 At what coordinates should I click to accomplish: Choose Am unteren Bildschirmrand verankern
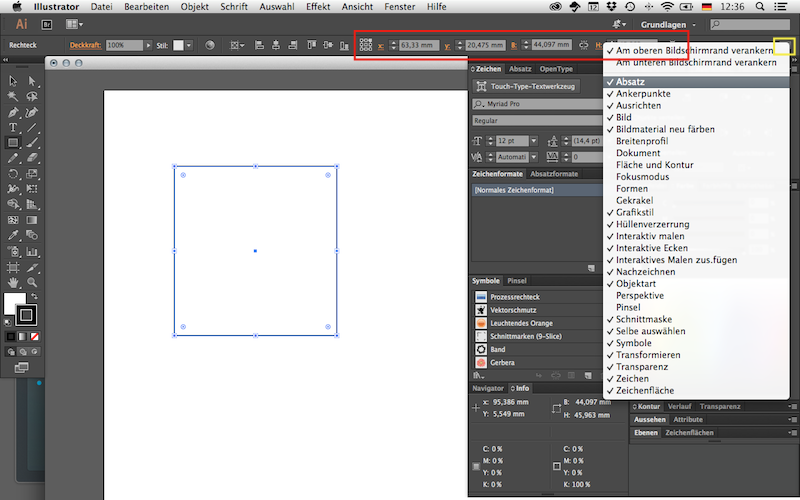pyautogui.click(x=696, y=62)
